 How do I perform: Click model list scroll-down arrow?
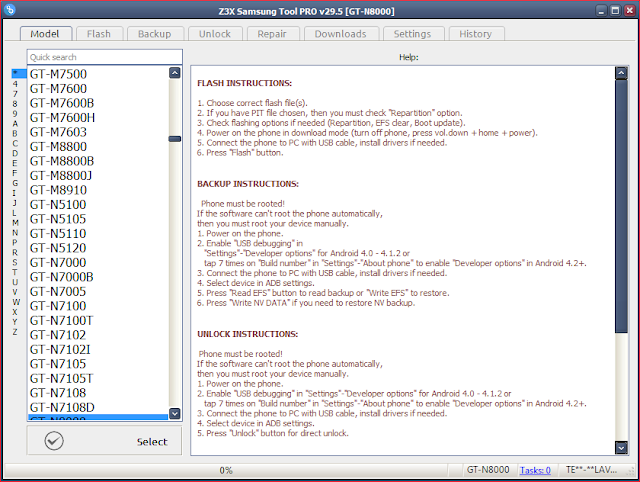(x=175, y=413)
